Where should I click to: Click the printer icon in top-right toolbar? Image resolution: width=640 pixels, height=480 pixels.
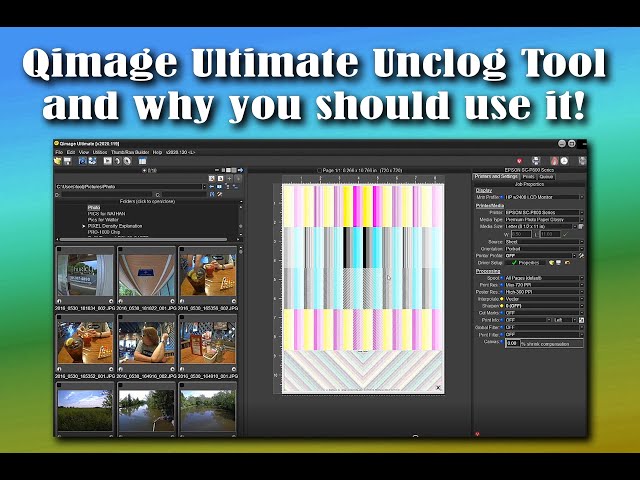(x=536, y=161)
